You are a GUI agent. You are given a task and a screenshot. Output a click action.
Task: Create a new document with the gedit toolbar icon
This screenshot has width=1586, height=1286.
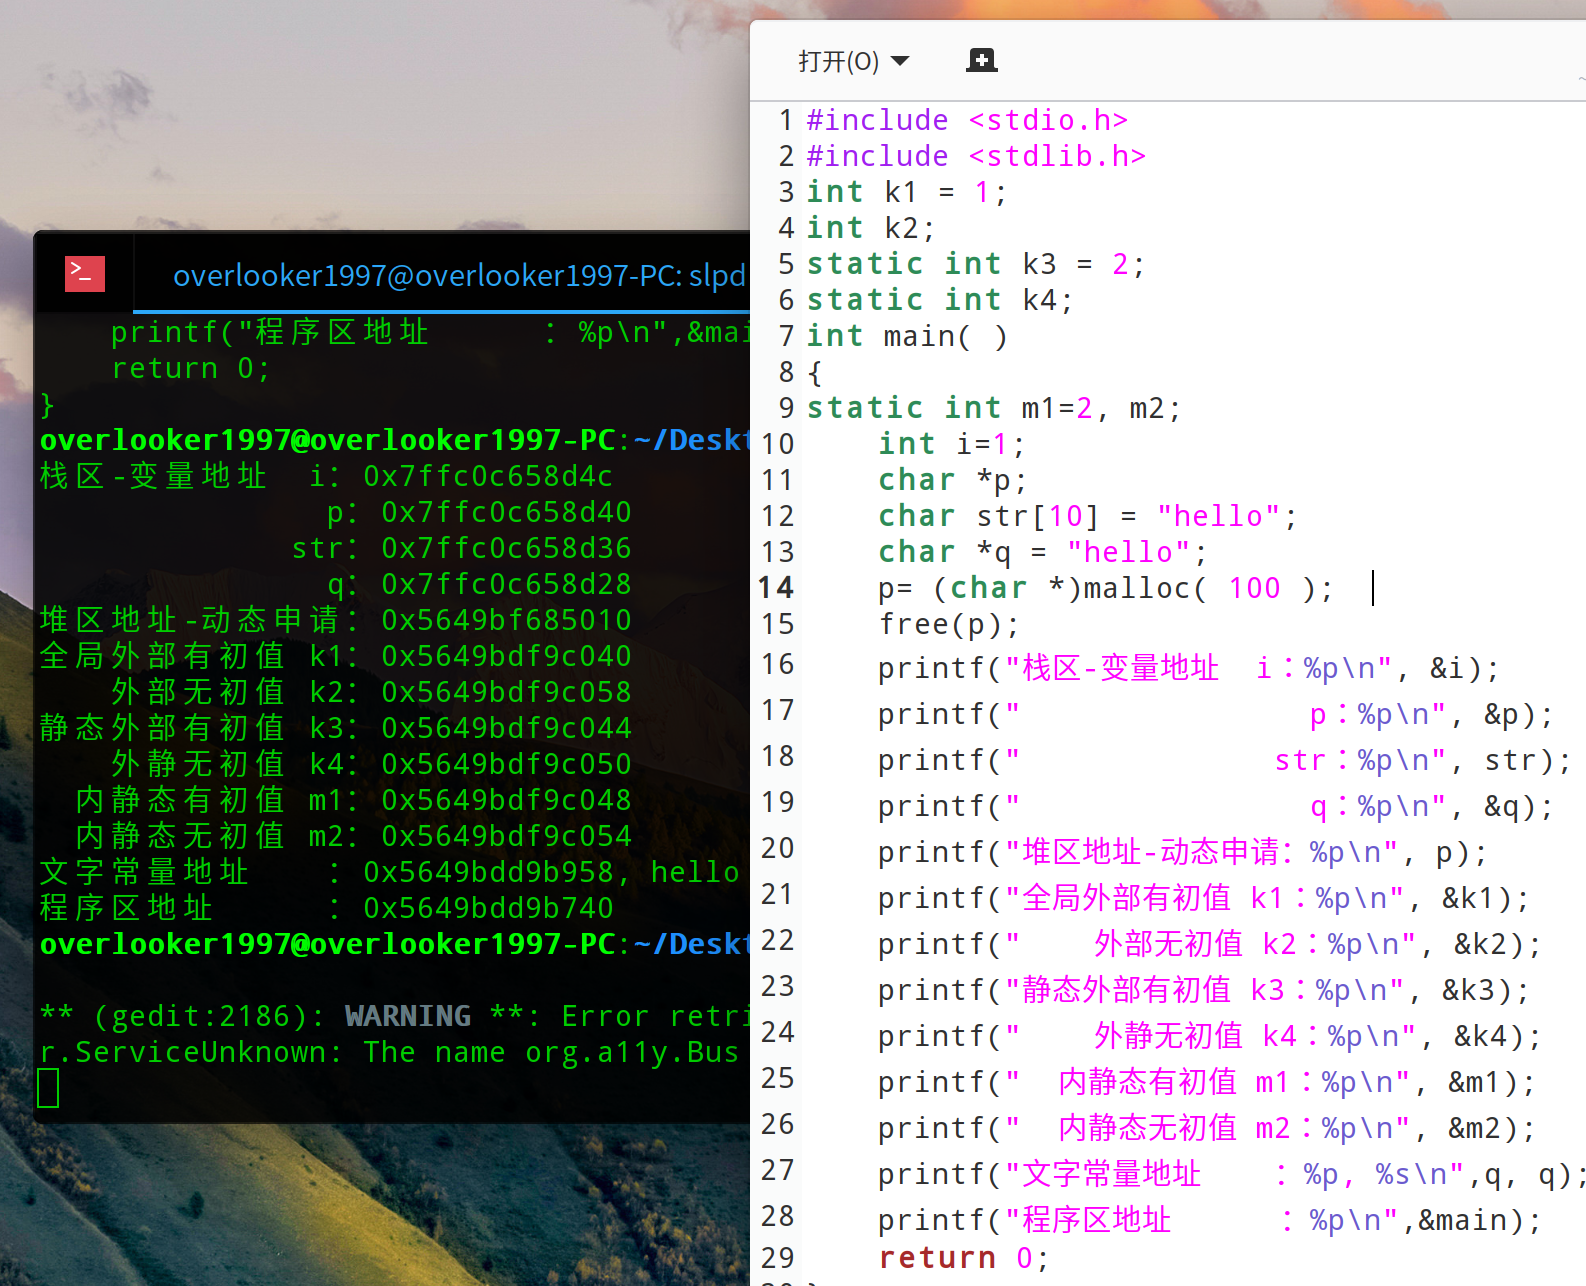pyautogui.click(x=981, y=61)
